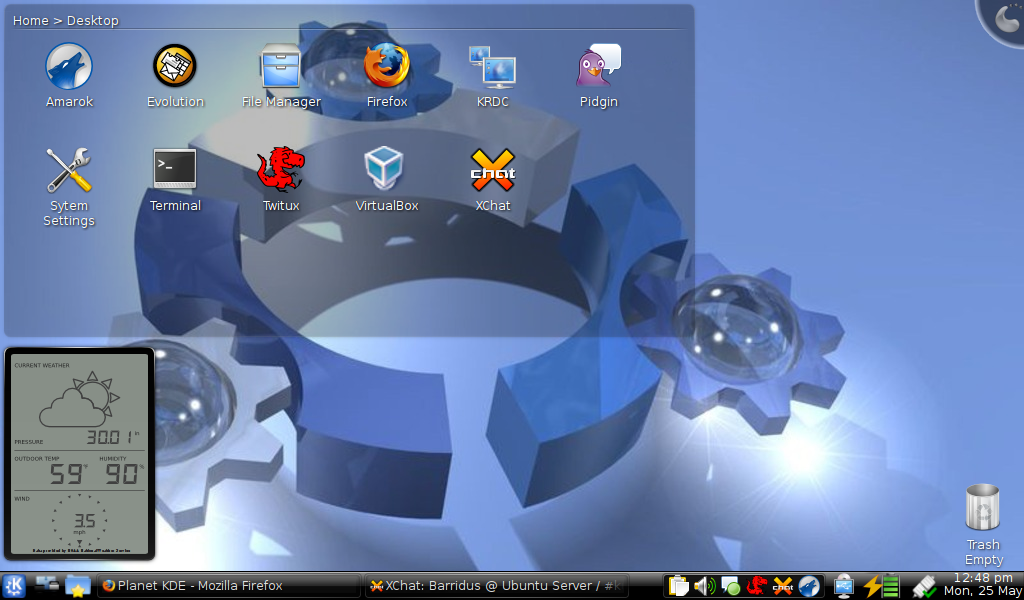Open XChat from the folder view
This screenshot has height=600, width=1024.
493,171
